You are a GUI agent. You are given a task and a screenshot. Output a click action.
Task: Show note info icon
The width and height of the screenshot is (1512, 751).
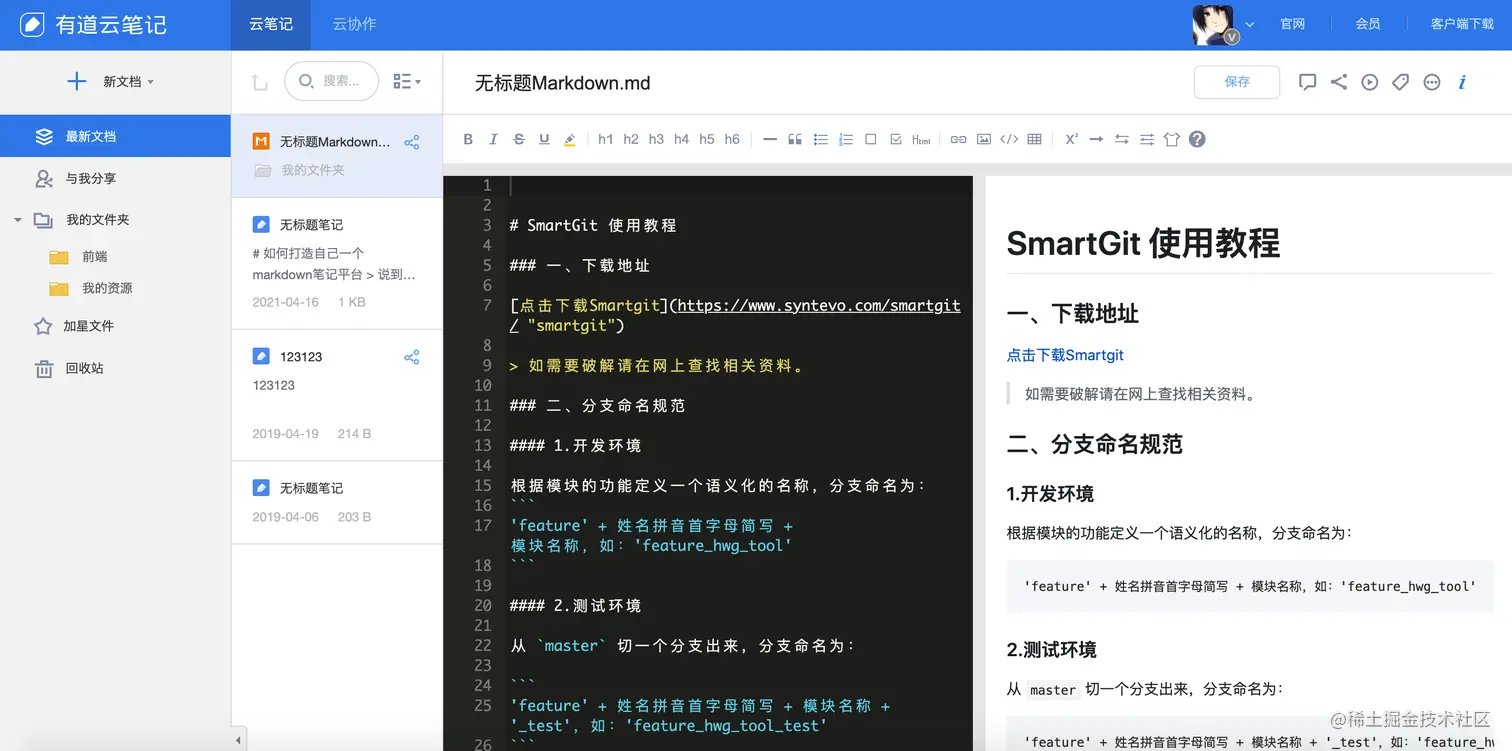pyautogui.click(x=1463, y=82)
